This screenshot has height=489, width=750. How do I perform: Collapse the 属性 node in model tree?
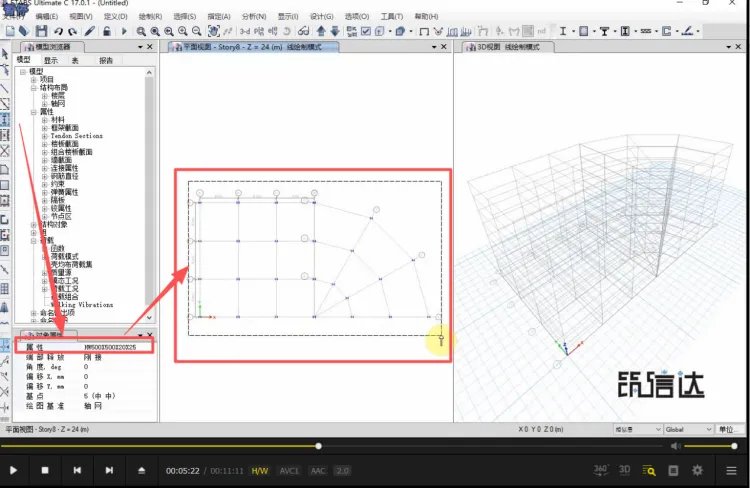tap(34, 112)
